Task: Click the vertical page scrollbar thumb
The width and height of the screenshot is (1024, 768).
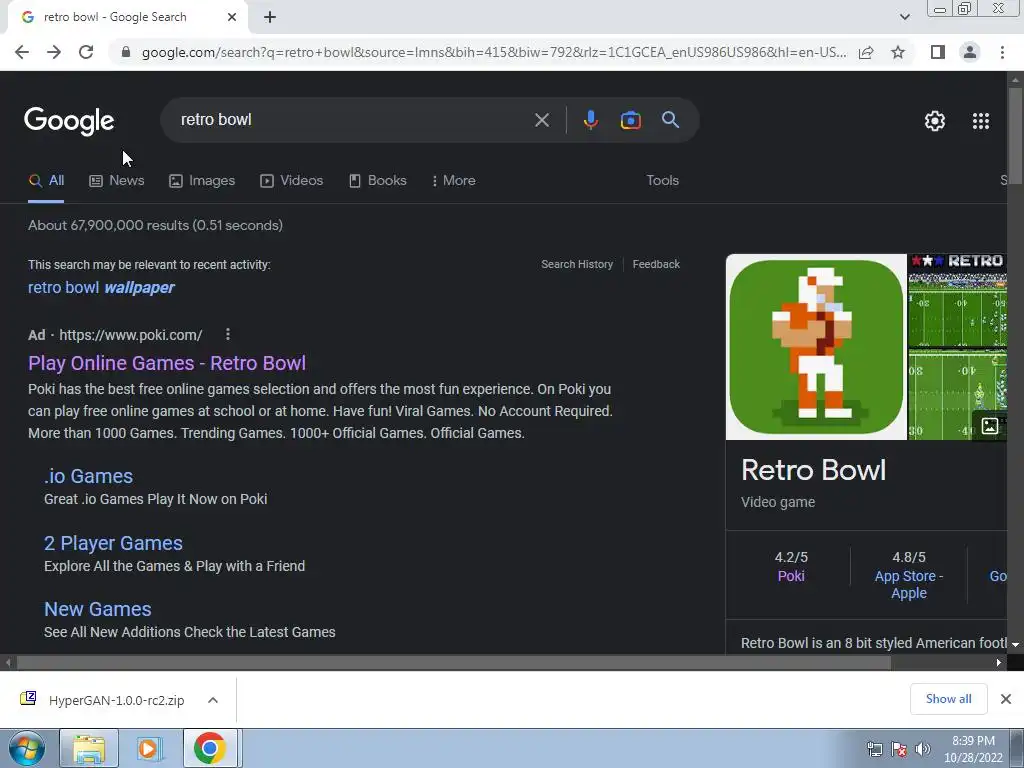Action: tap(1015, 138)
